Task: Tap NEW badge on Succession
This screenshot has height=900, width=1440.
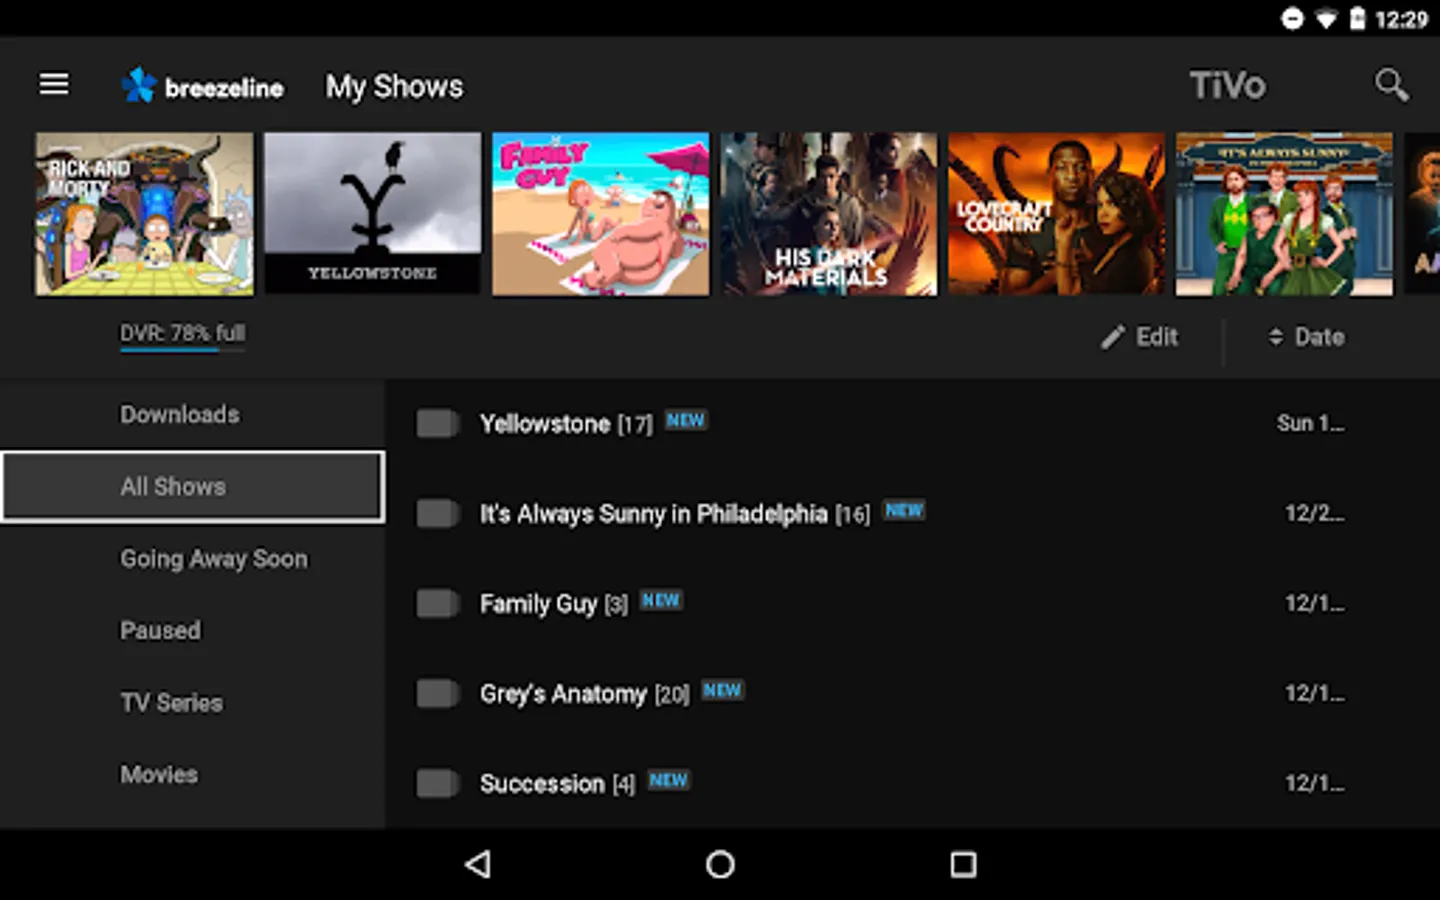Action: [x=668, y=780]
